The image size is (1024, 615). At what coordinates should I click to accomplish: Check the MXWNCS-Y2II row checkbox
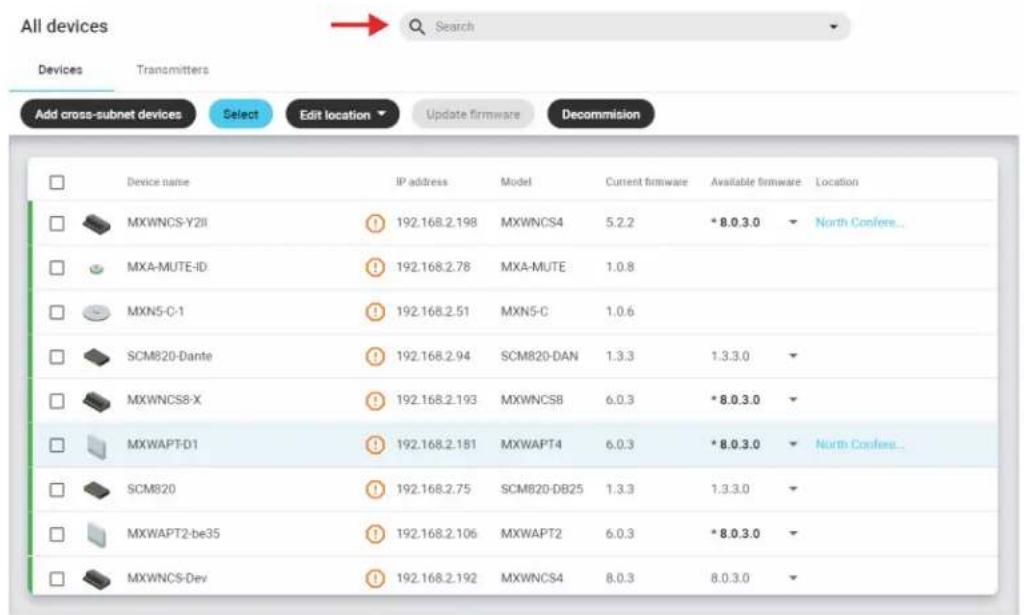pyautogui.click(x=57, y=223)
